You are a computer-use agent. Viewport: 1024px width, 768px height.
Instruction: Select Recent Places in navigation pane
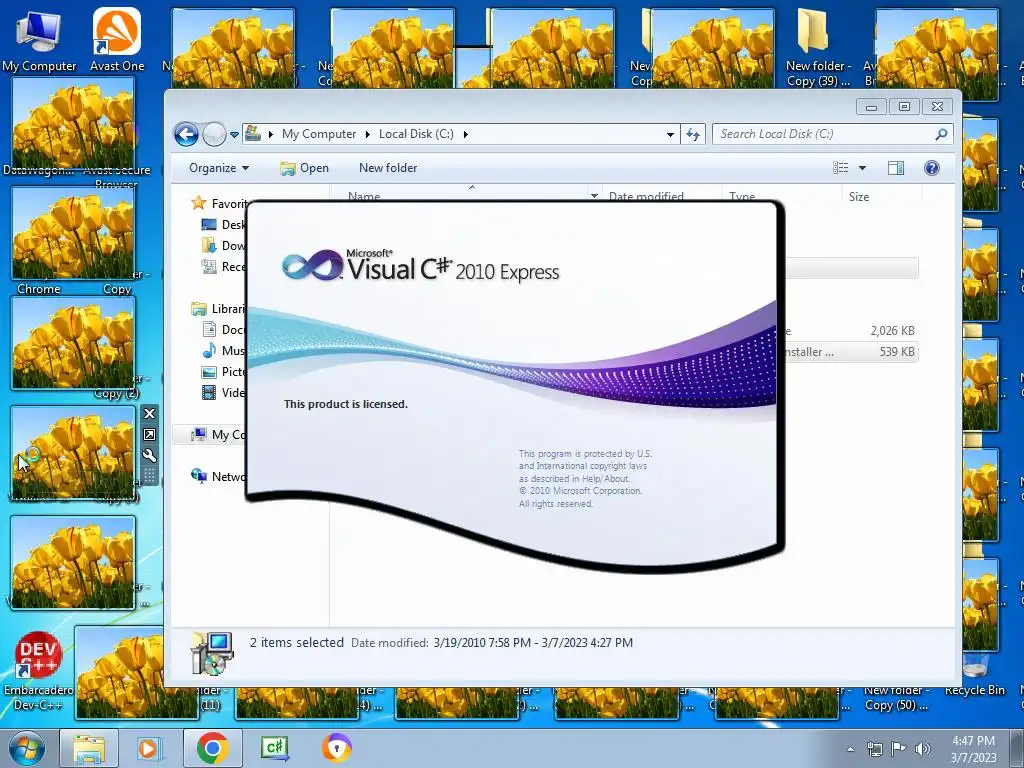(x=223, y=266)
